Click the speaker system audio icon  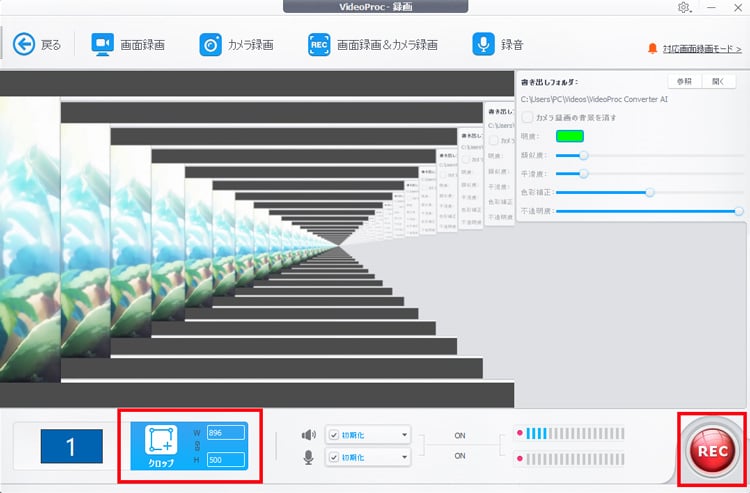(x=308, y=435)
